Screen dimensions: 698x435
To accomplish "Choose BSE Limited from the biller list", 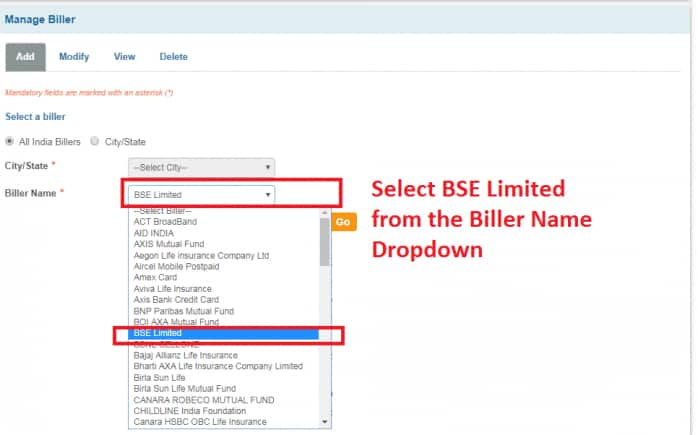I will tap(160, 333).
